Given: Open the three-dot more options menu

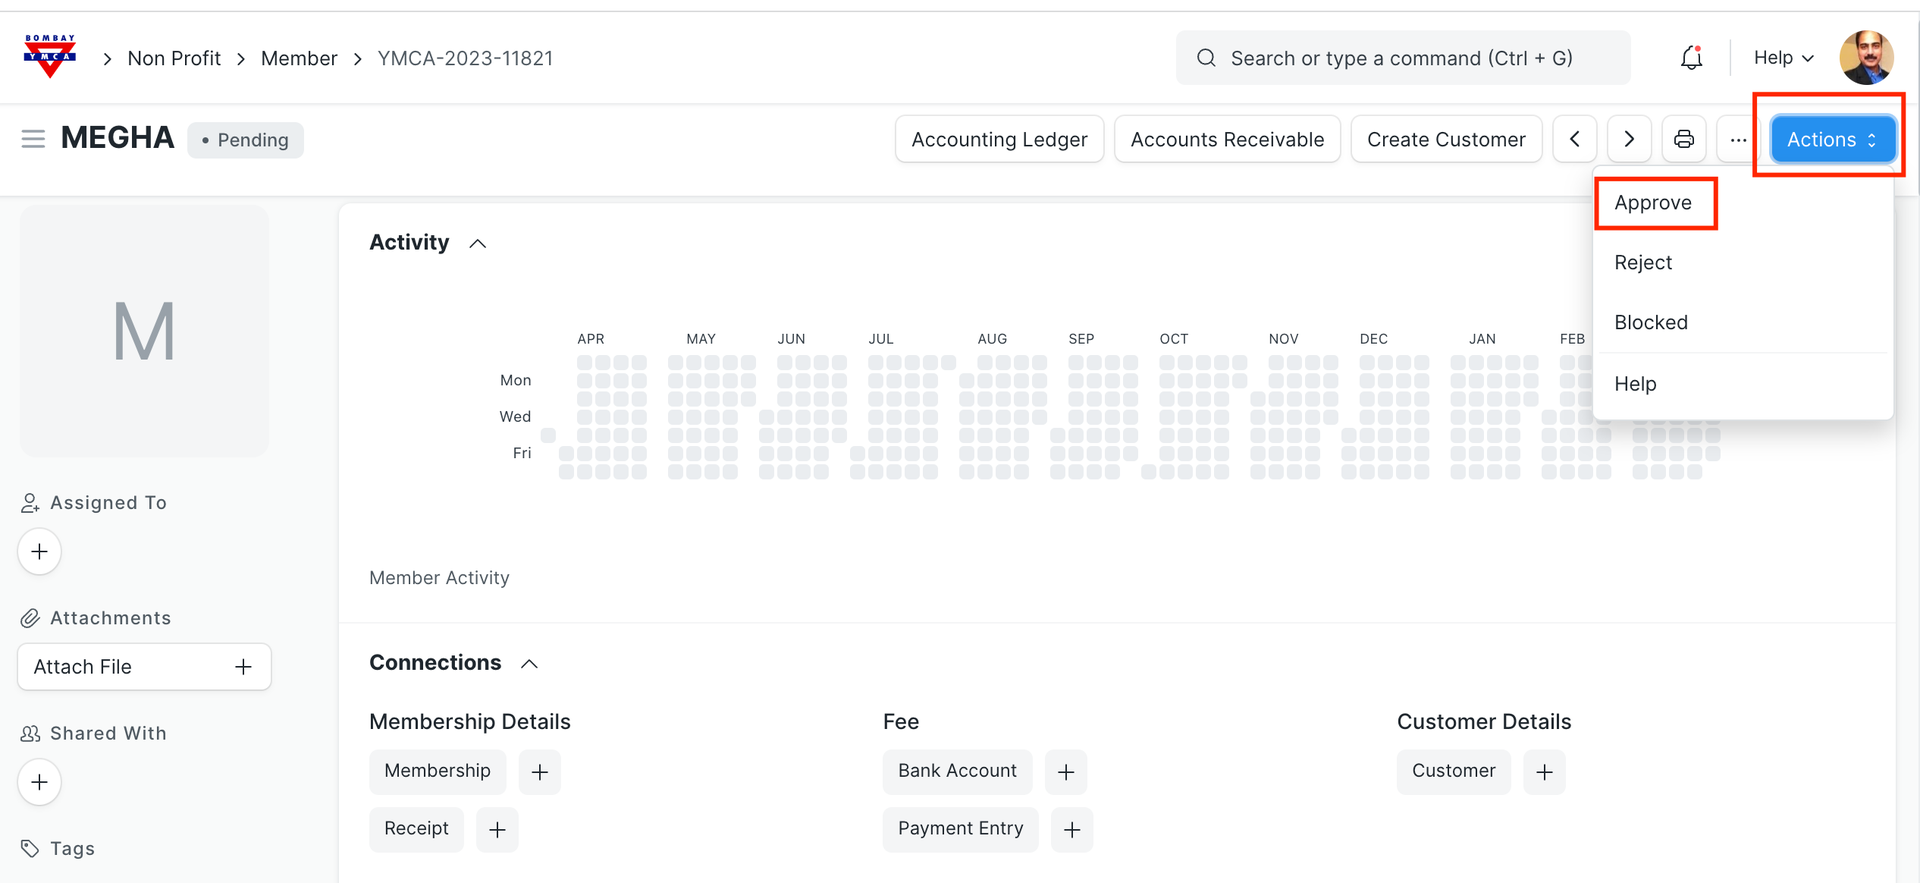Looking at the screenshot, I should [1738, 139].
